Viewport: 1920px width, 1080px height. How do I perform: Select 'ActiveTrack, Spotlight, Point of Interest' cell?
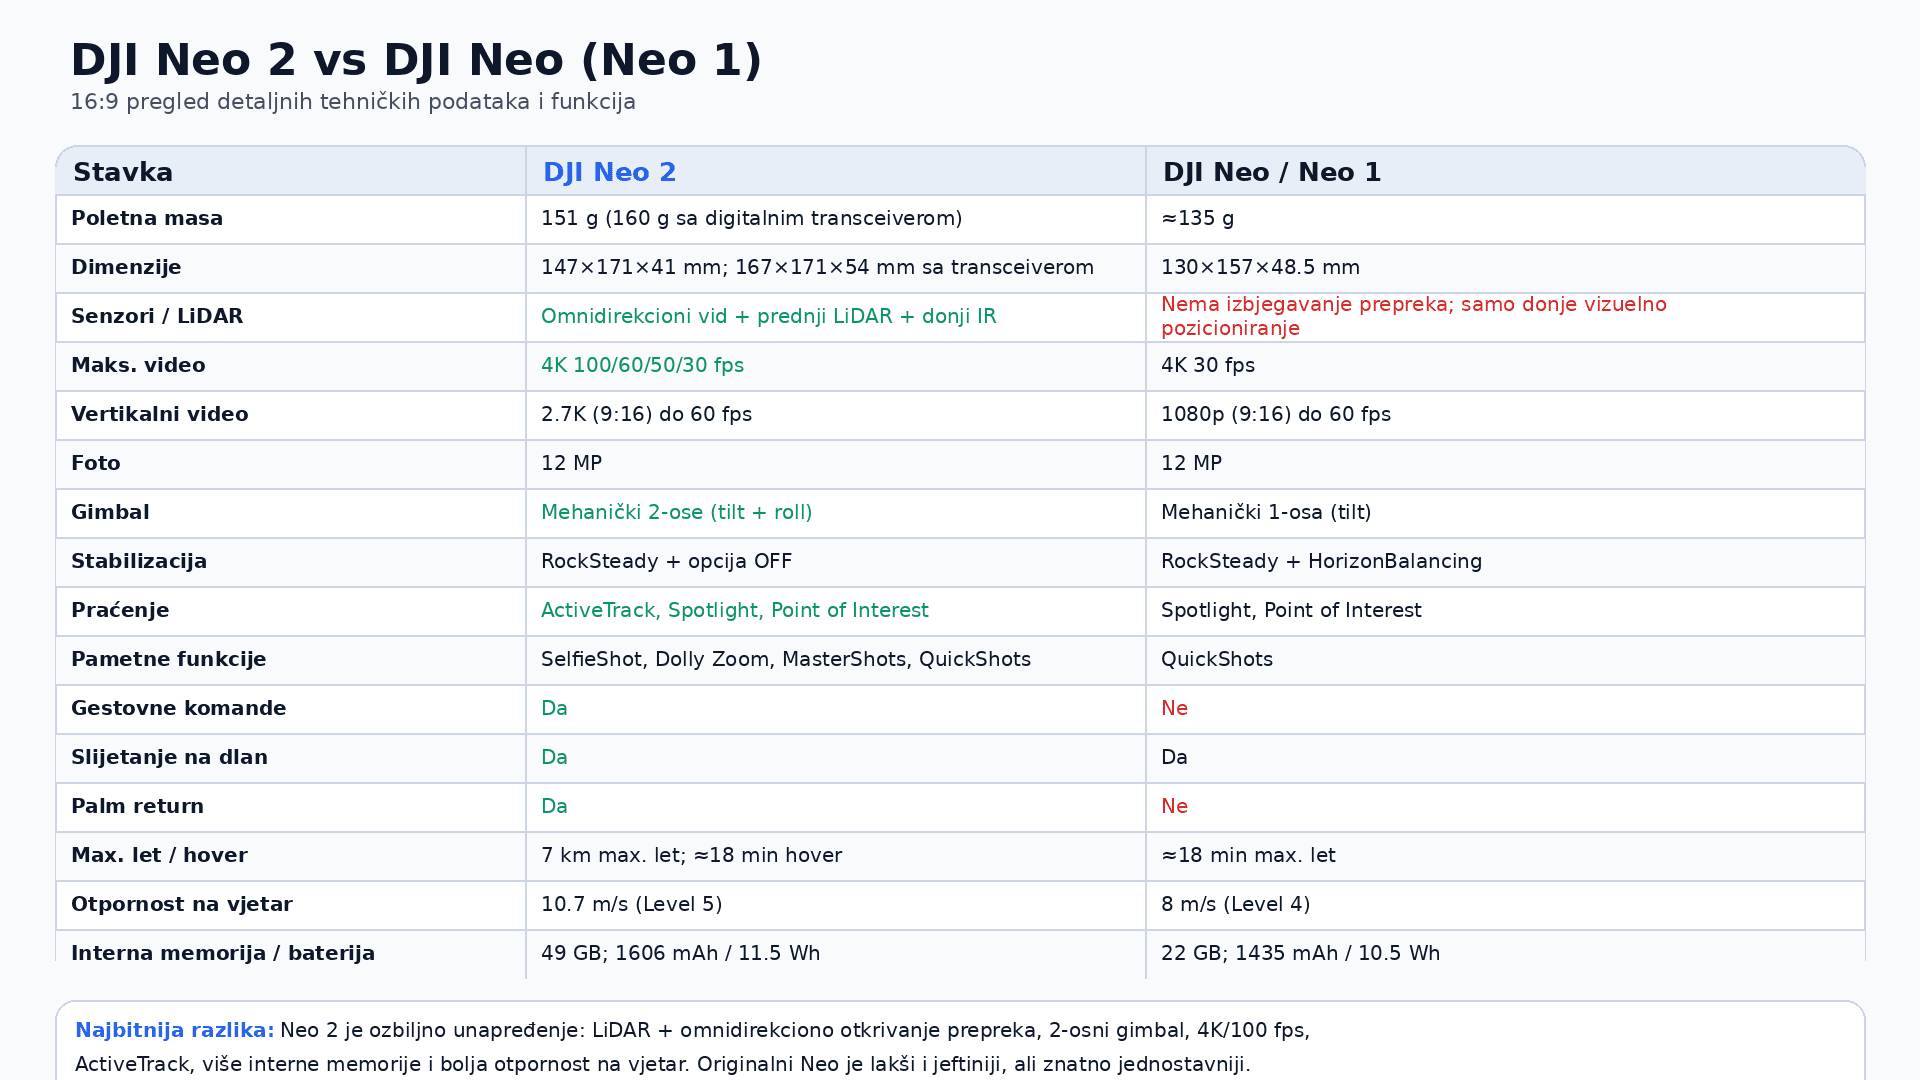tap(734, 610)
